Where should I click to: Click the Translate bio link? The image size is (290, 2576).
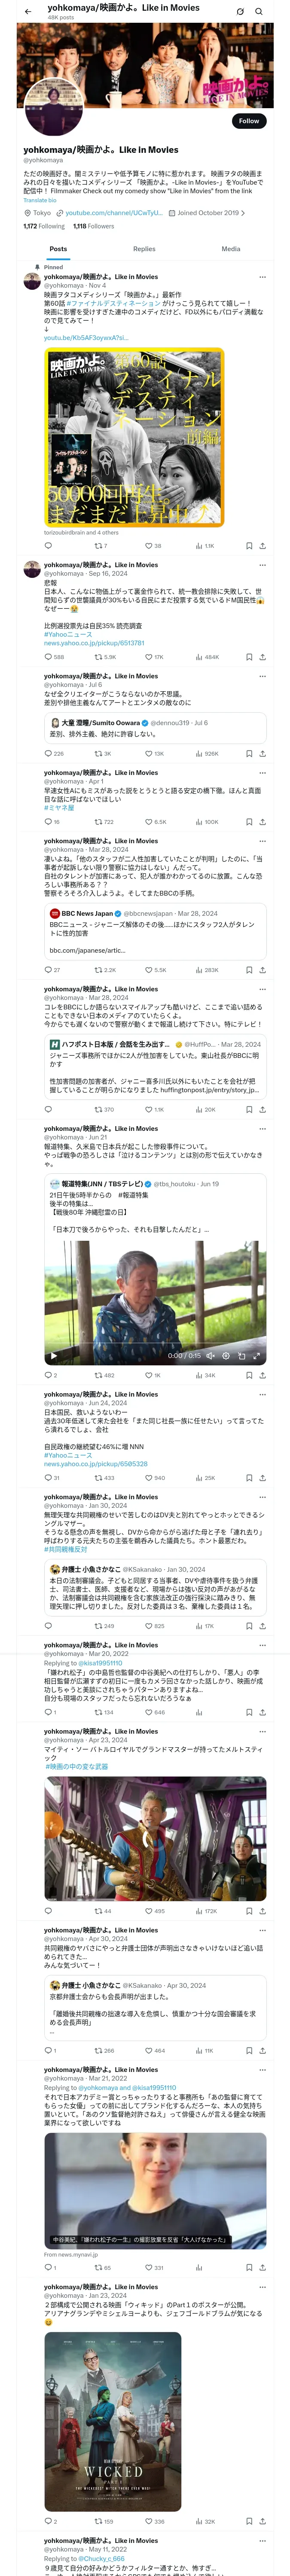point(40,200)
